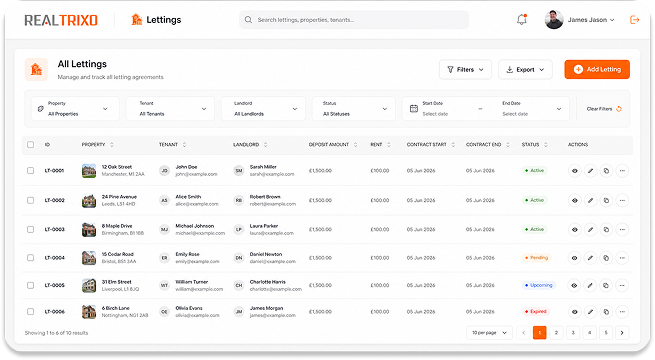This screenshot has height=360, width=655.
Task: Select the LT-0005 row checkbox
Action: click(x=30, y=285)
